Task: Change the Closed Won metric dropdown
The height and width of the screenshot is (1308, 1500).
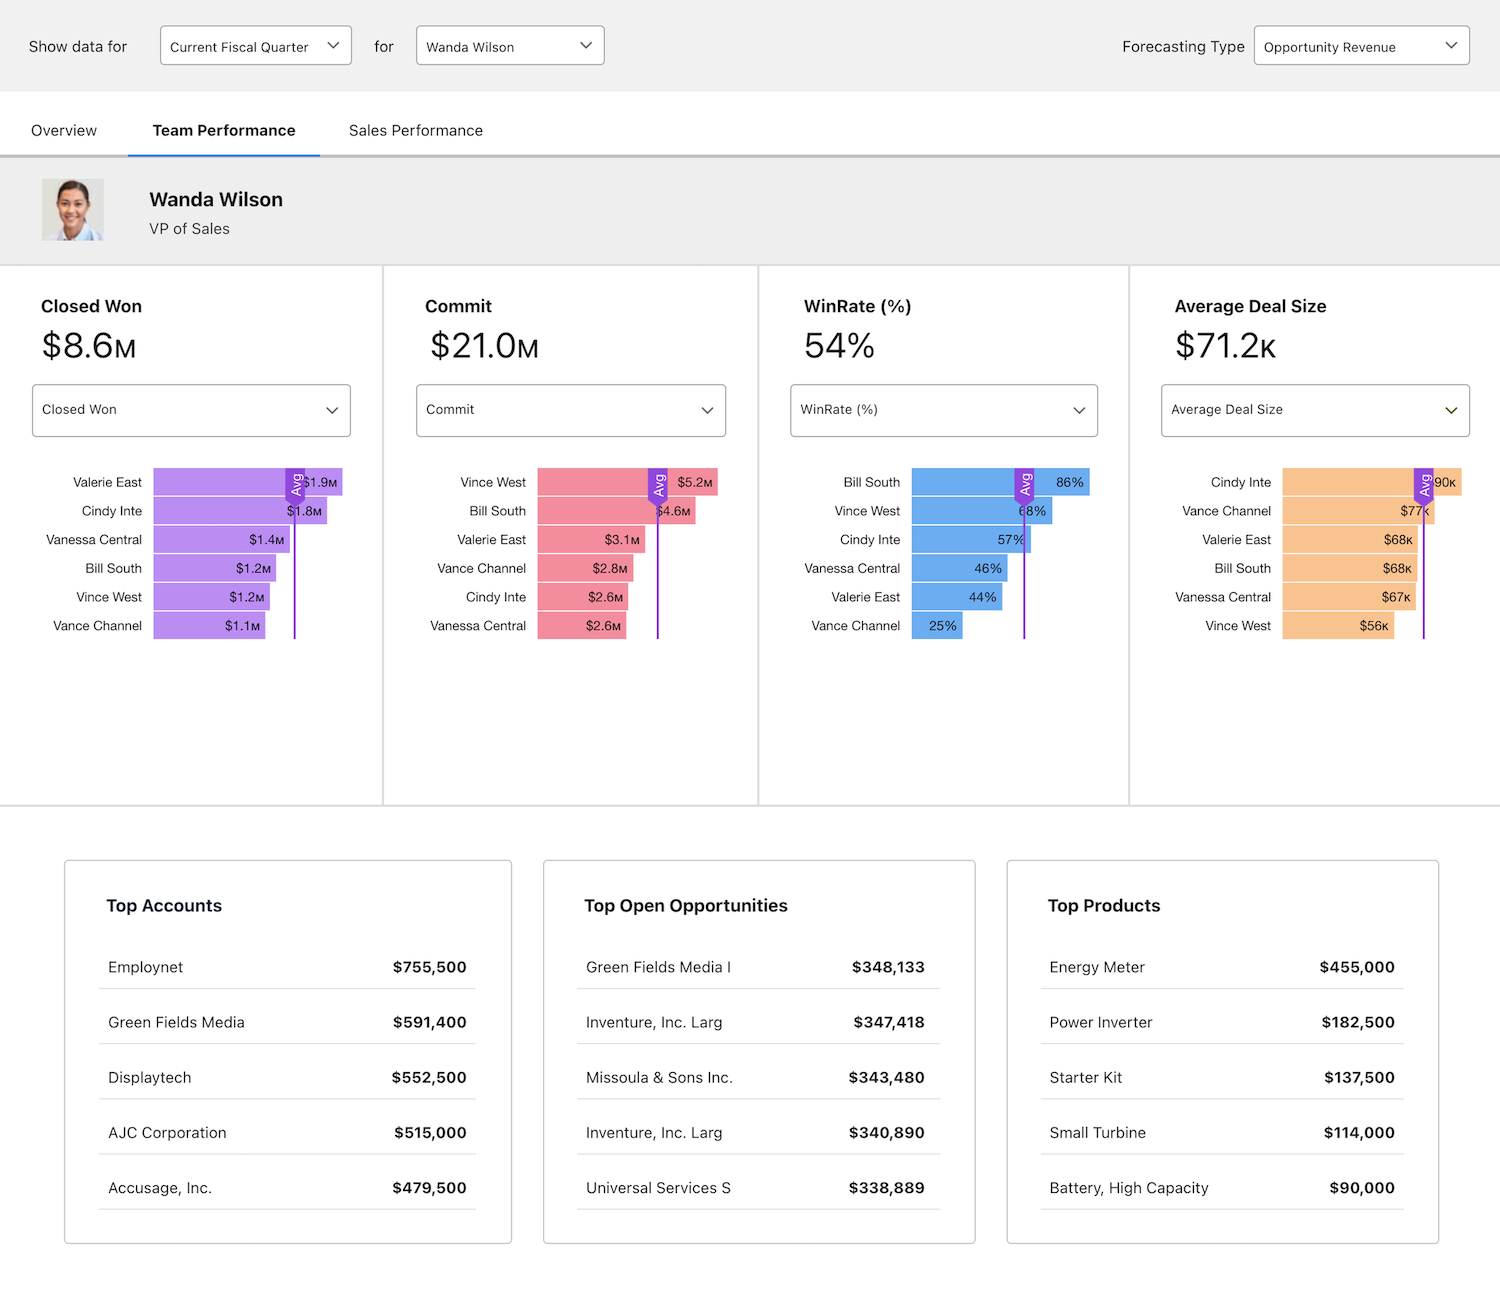Action: pos(190,410)
